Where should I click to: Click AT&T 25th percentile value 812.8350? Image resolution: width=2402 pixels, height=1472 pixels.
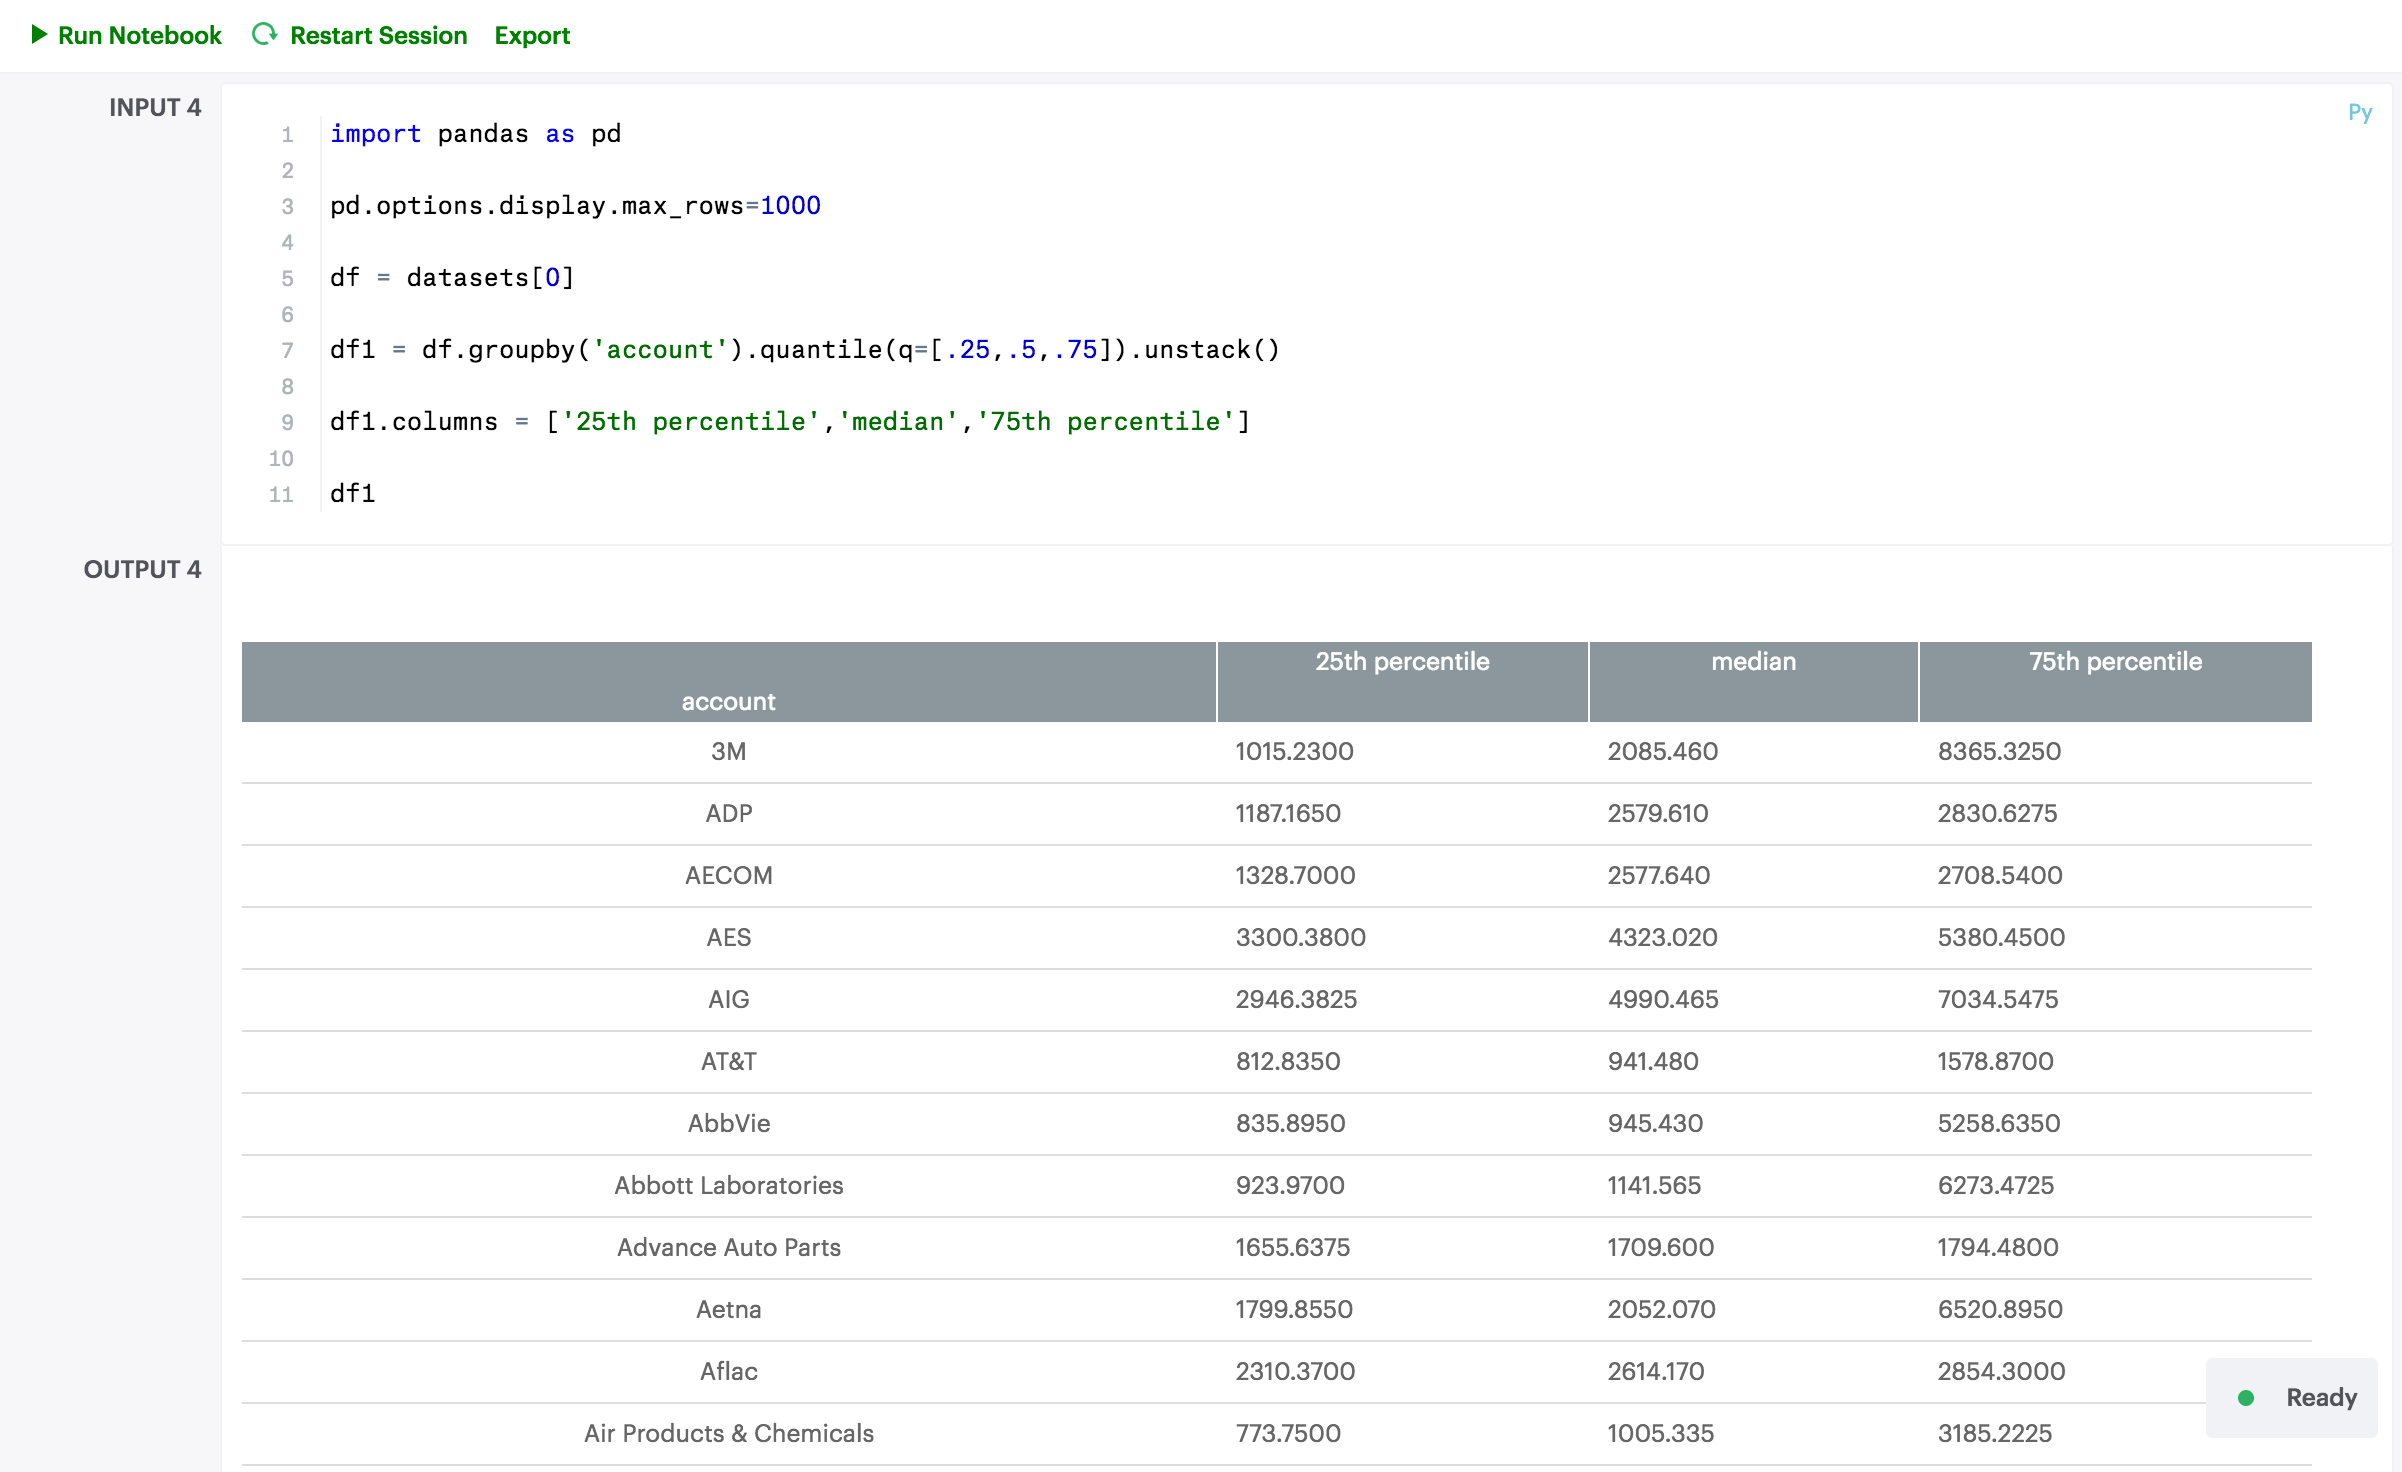(x=1288, y=1061)
